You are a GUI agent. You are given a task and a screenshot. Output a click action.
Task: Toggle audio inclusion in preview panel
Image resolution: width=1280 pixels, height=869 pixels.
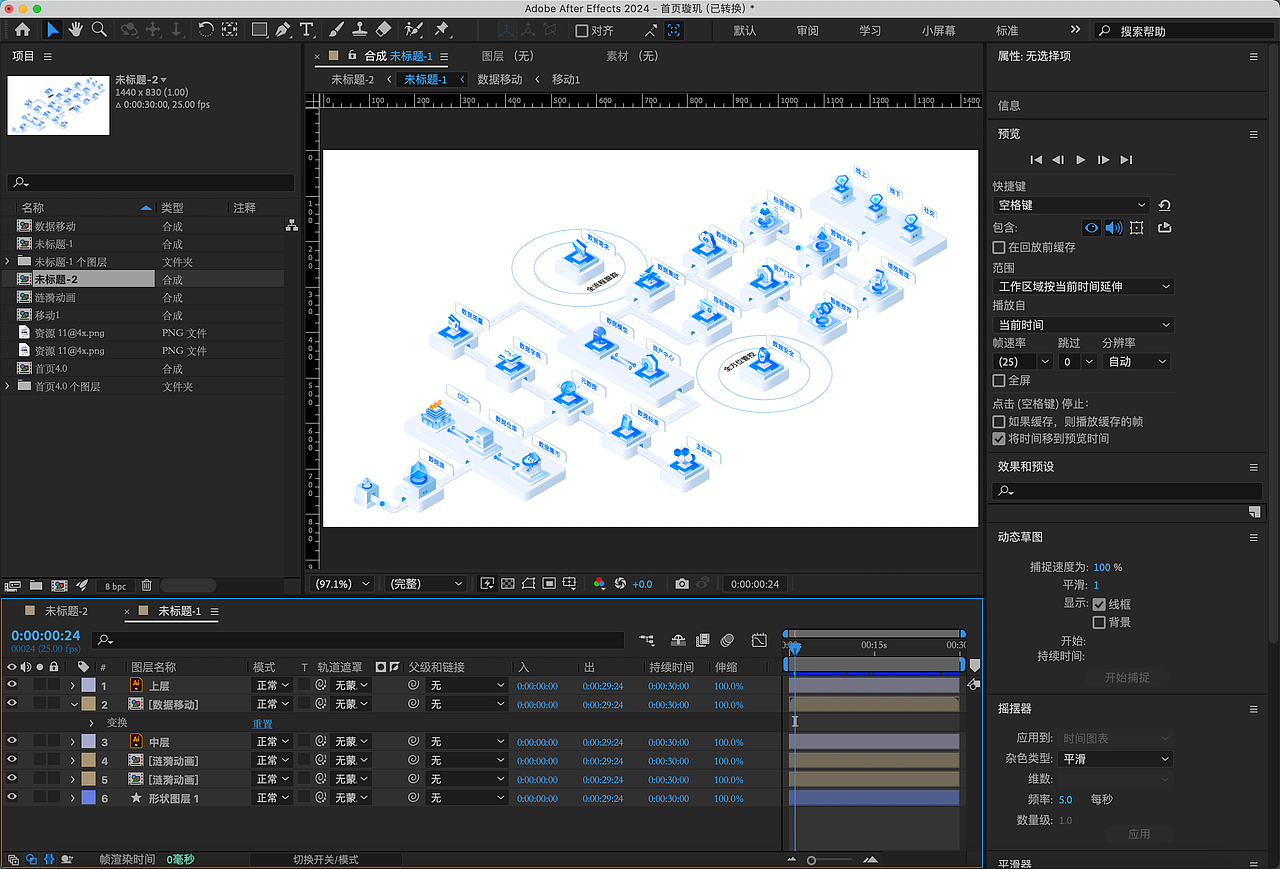click(x=1113, y=228)
